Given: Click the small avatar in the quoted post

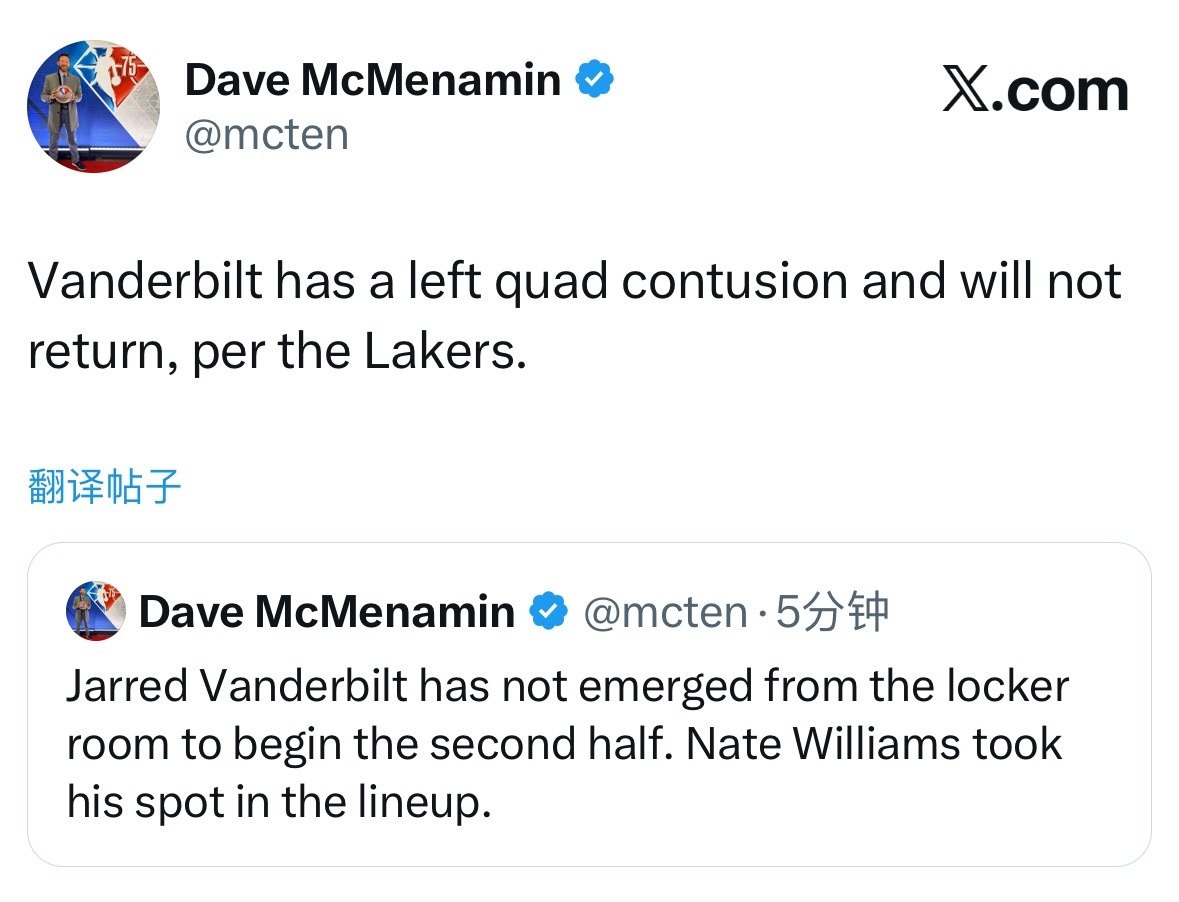Looking at the screenshot, I should 95,612.
